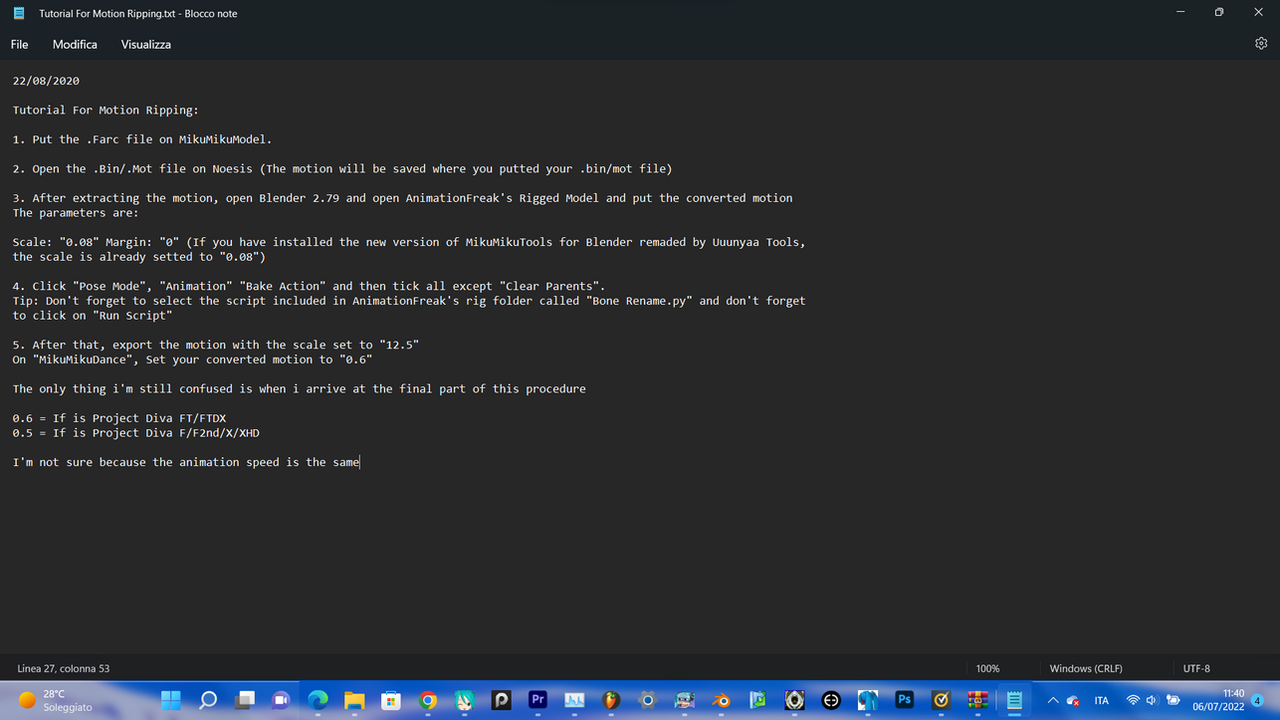This screenshot has height=720, width=1280.
Task: Launch FL Studio from taskbar
Action: coord(611,700)
